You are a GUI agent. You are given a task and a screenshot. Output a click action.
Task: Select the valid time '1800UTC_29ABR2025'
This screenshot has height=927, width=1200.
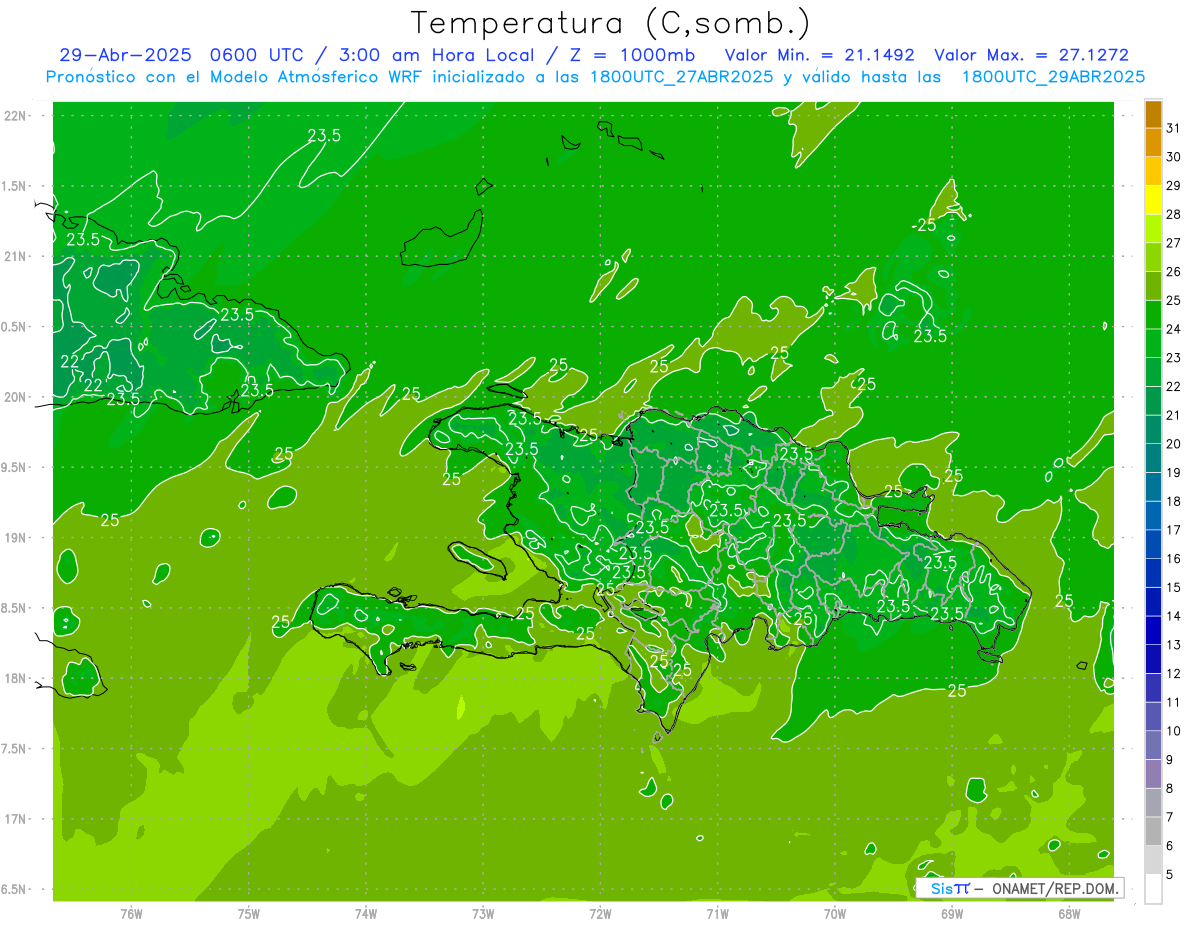click(x=1053, y=77)
